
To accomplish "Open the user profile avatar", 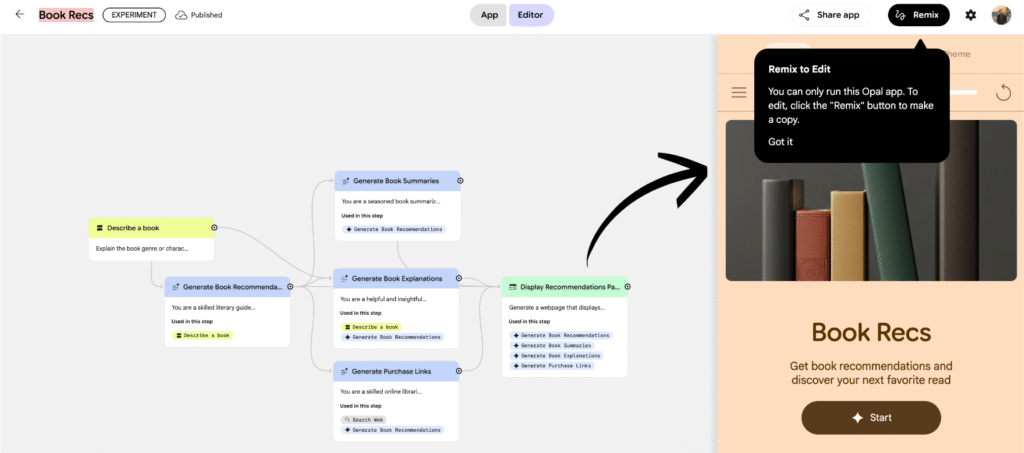I will pos(1001,15).
